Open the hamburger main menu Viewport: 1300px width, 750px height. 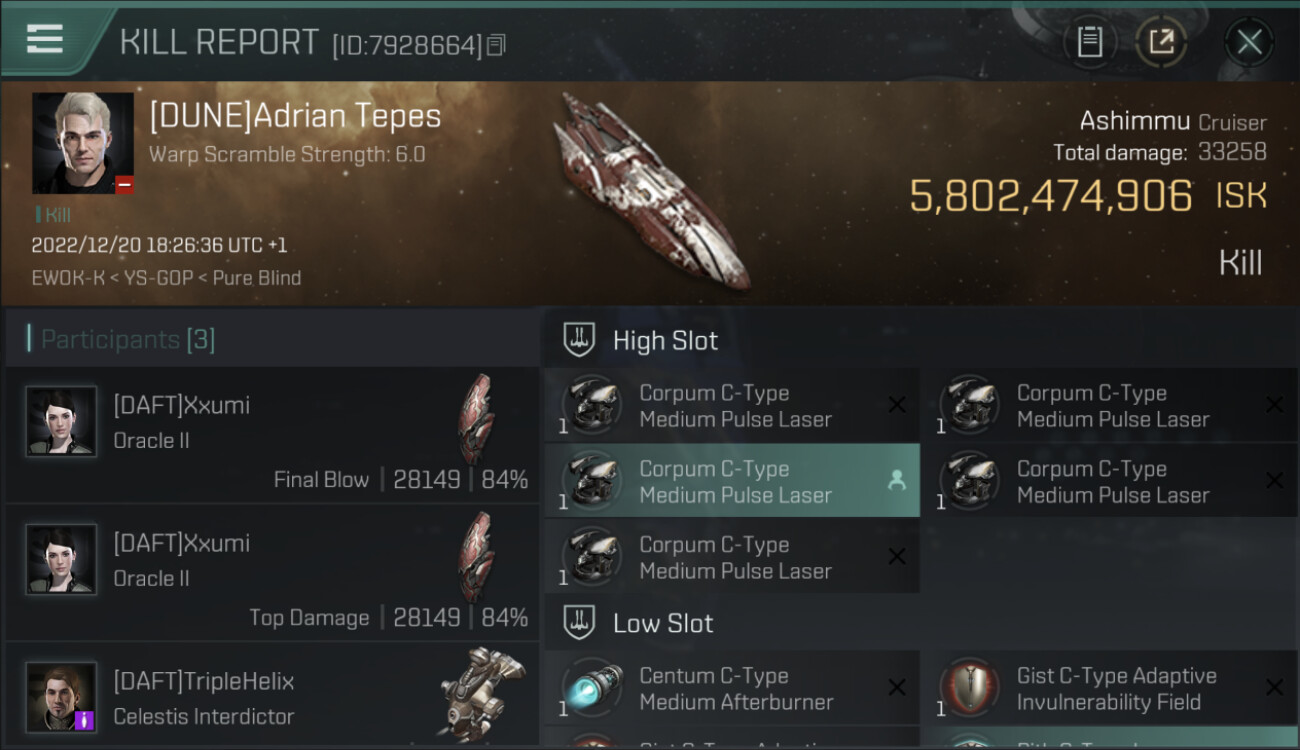[45, 40]
